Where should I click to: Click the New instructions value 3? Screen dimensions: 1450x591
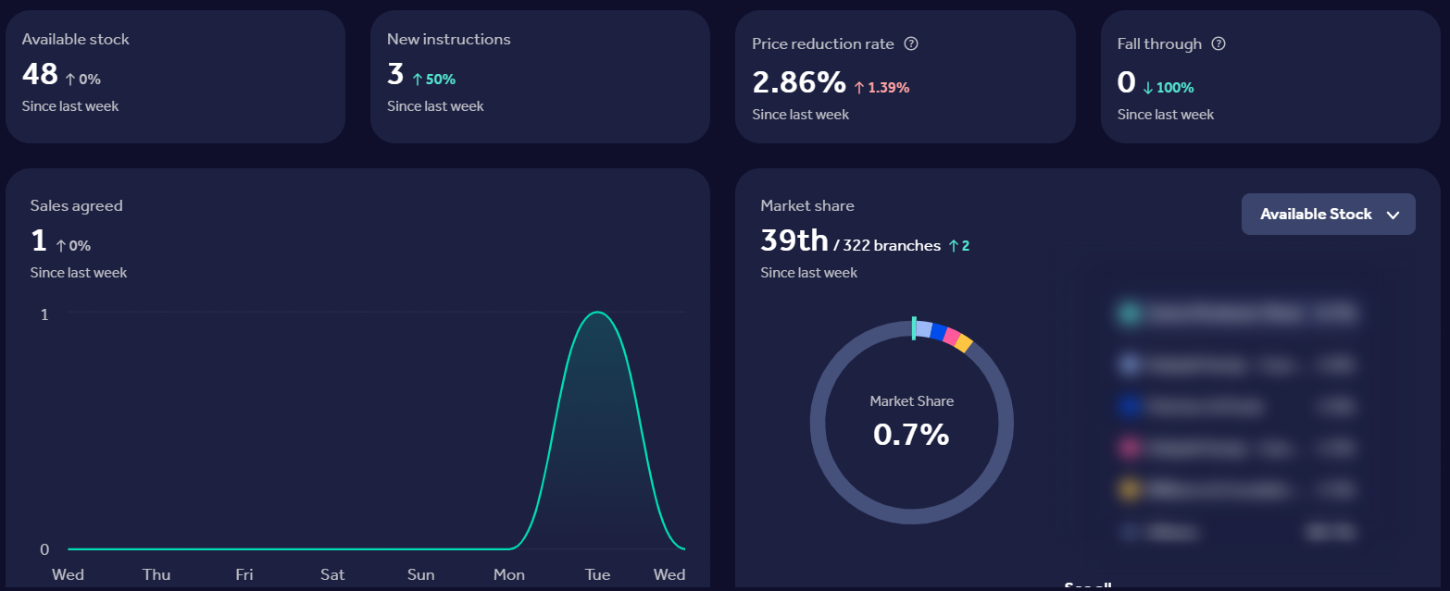tap(395, 74)
